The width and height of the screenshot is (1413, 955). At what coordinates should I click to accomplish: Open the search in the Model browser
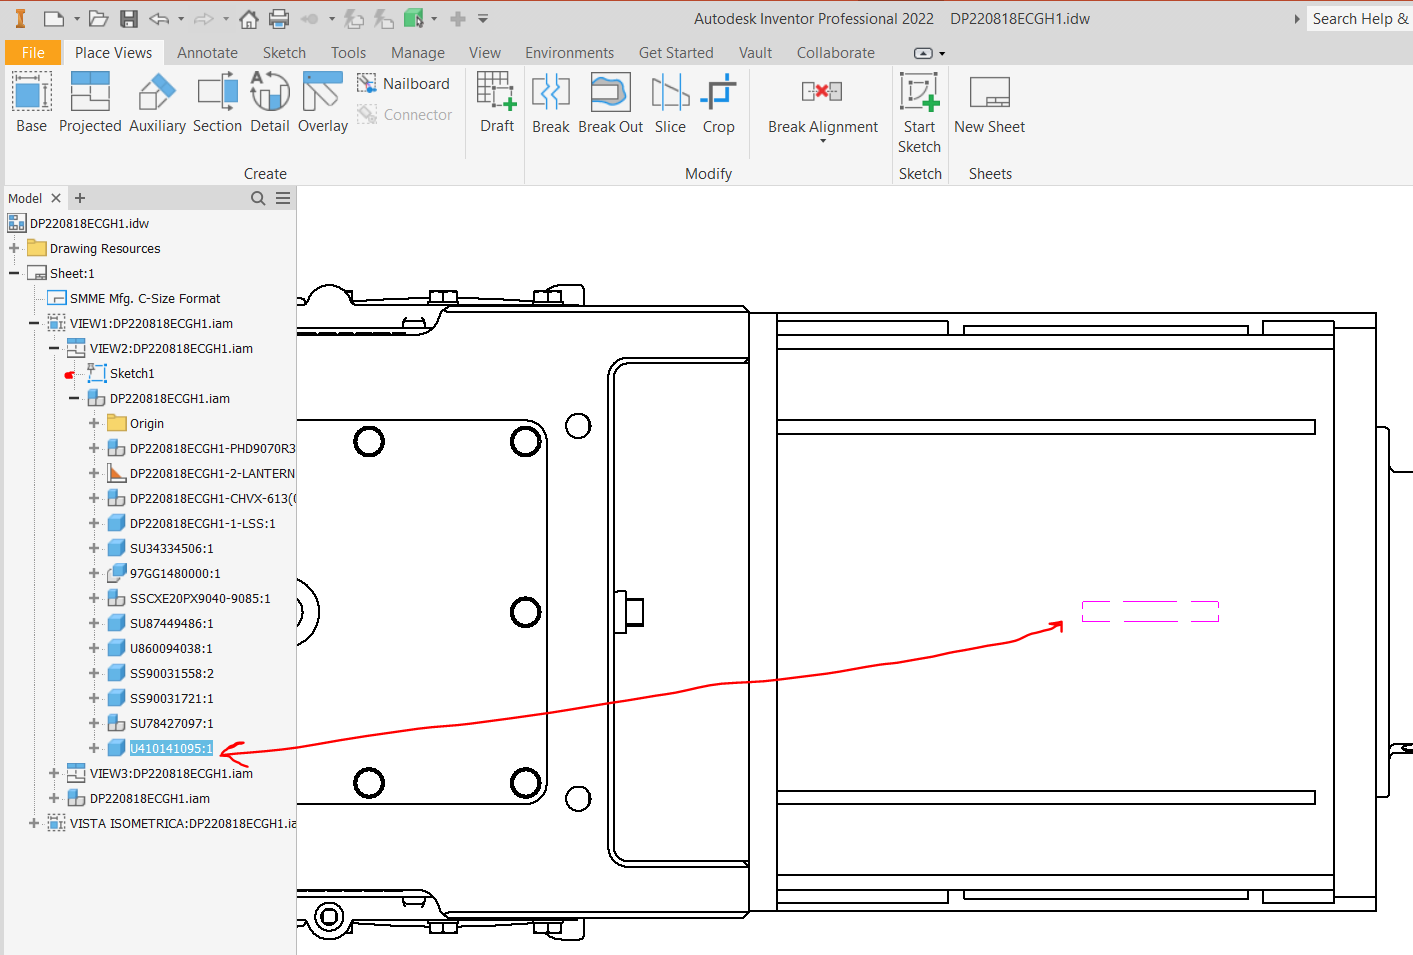point(257,198)
